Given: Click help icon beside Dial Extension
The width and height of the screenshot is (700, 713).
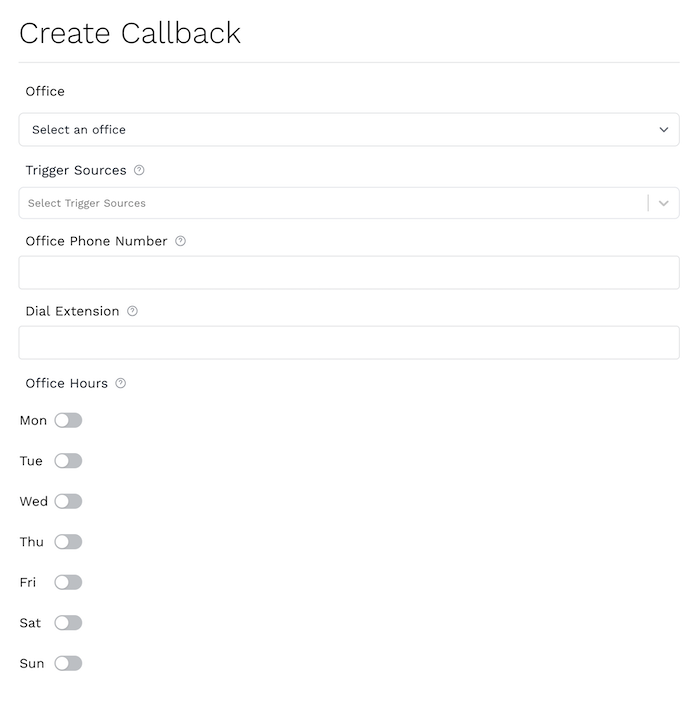Looking at the screenshot, I should pyautogui.click(x=132, y=311).
